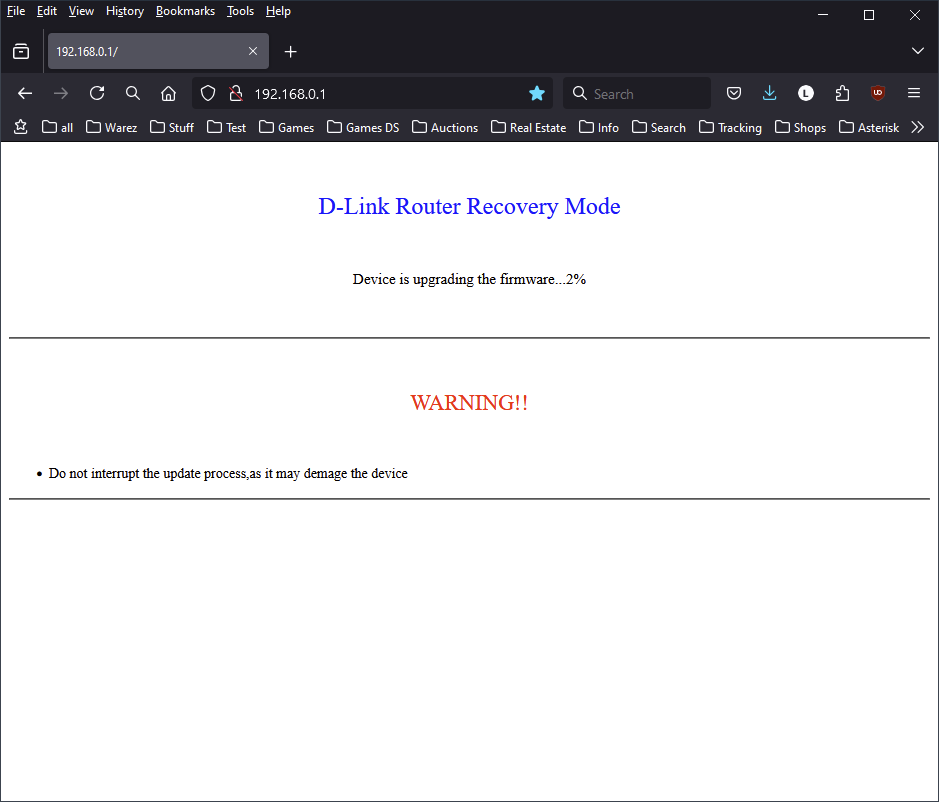939x802 pixels.
Task: Open the Games bookmarks folder
Action: tap(286, 128)
